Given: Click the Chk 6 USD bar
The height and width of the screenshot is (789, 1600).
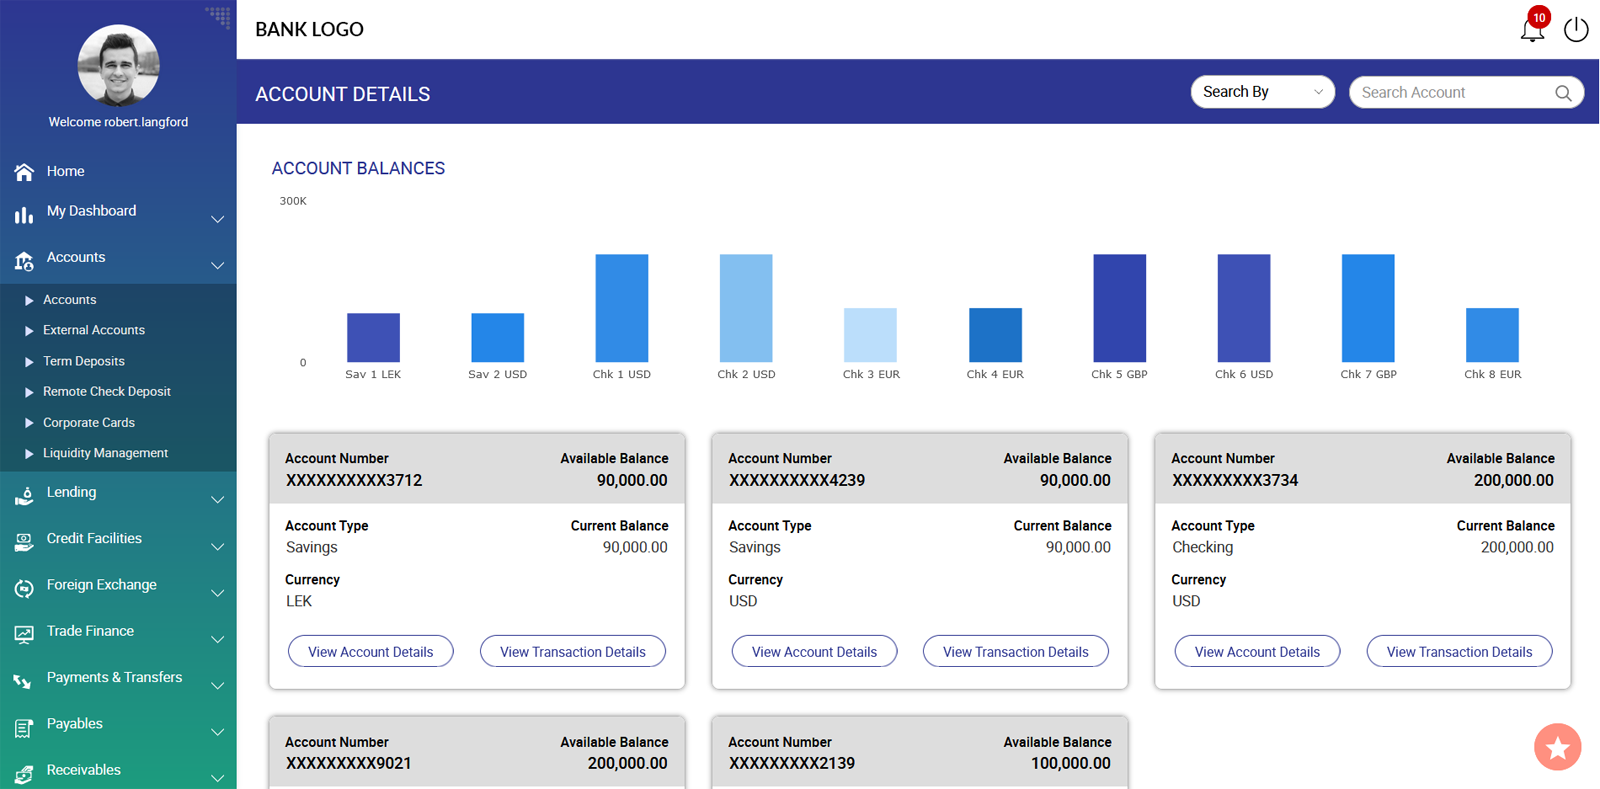Looking at the screenshot, I should coord(1244,308).
